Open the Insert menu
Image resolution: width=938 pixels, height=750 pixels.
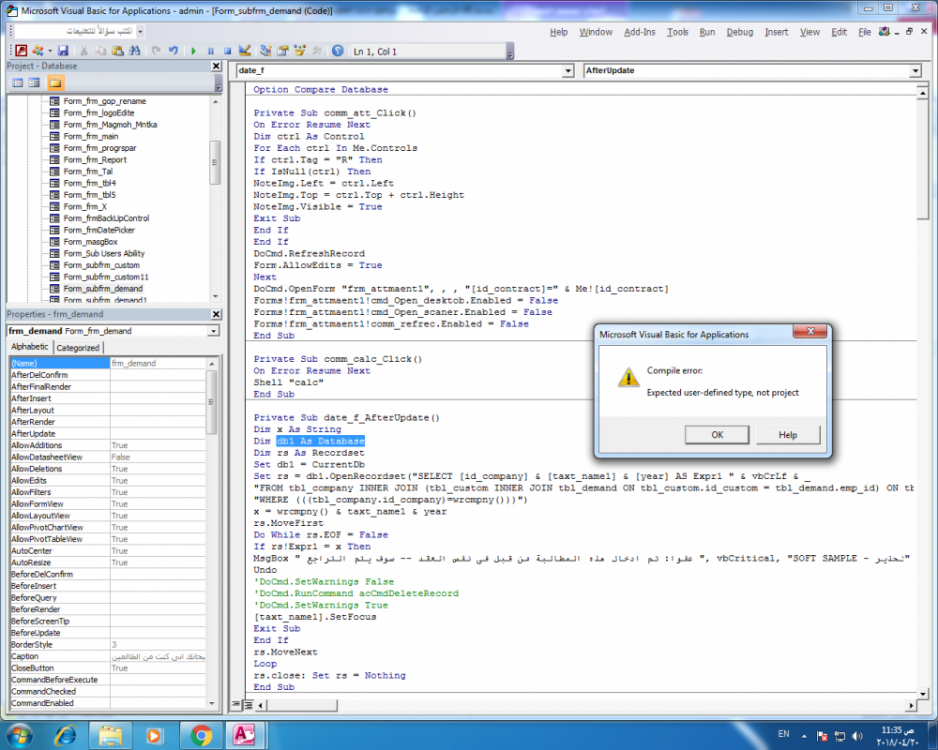(x=776, y=32)
